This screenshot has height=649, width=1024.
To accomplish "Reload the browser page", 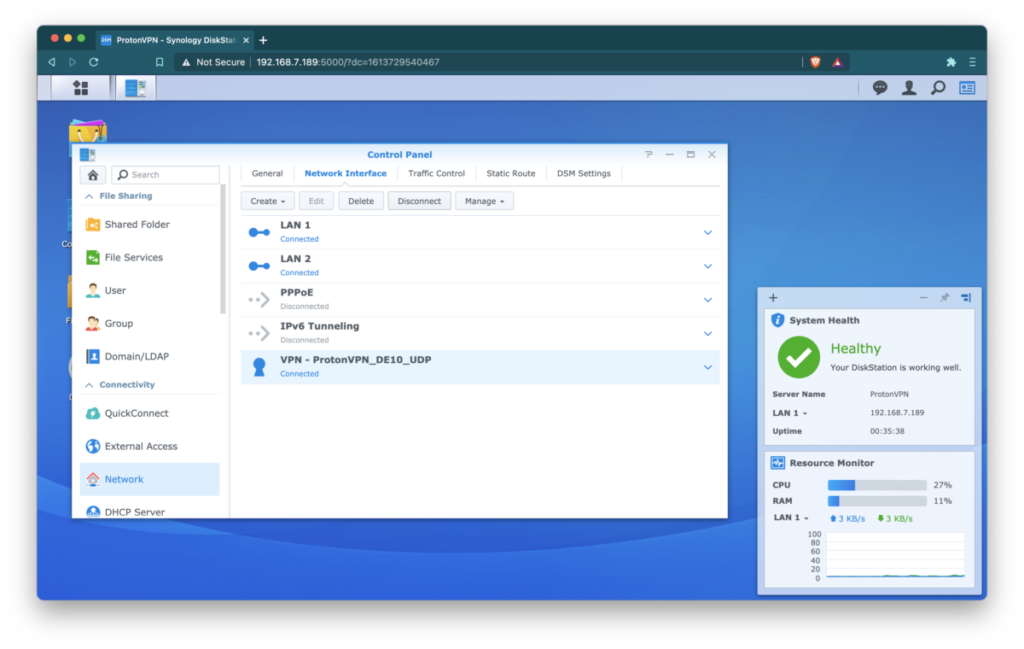I will [x=94, y=62].
